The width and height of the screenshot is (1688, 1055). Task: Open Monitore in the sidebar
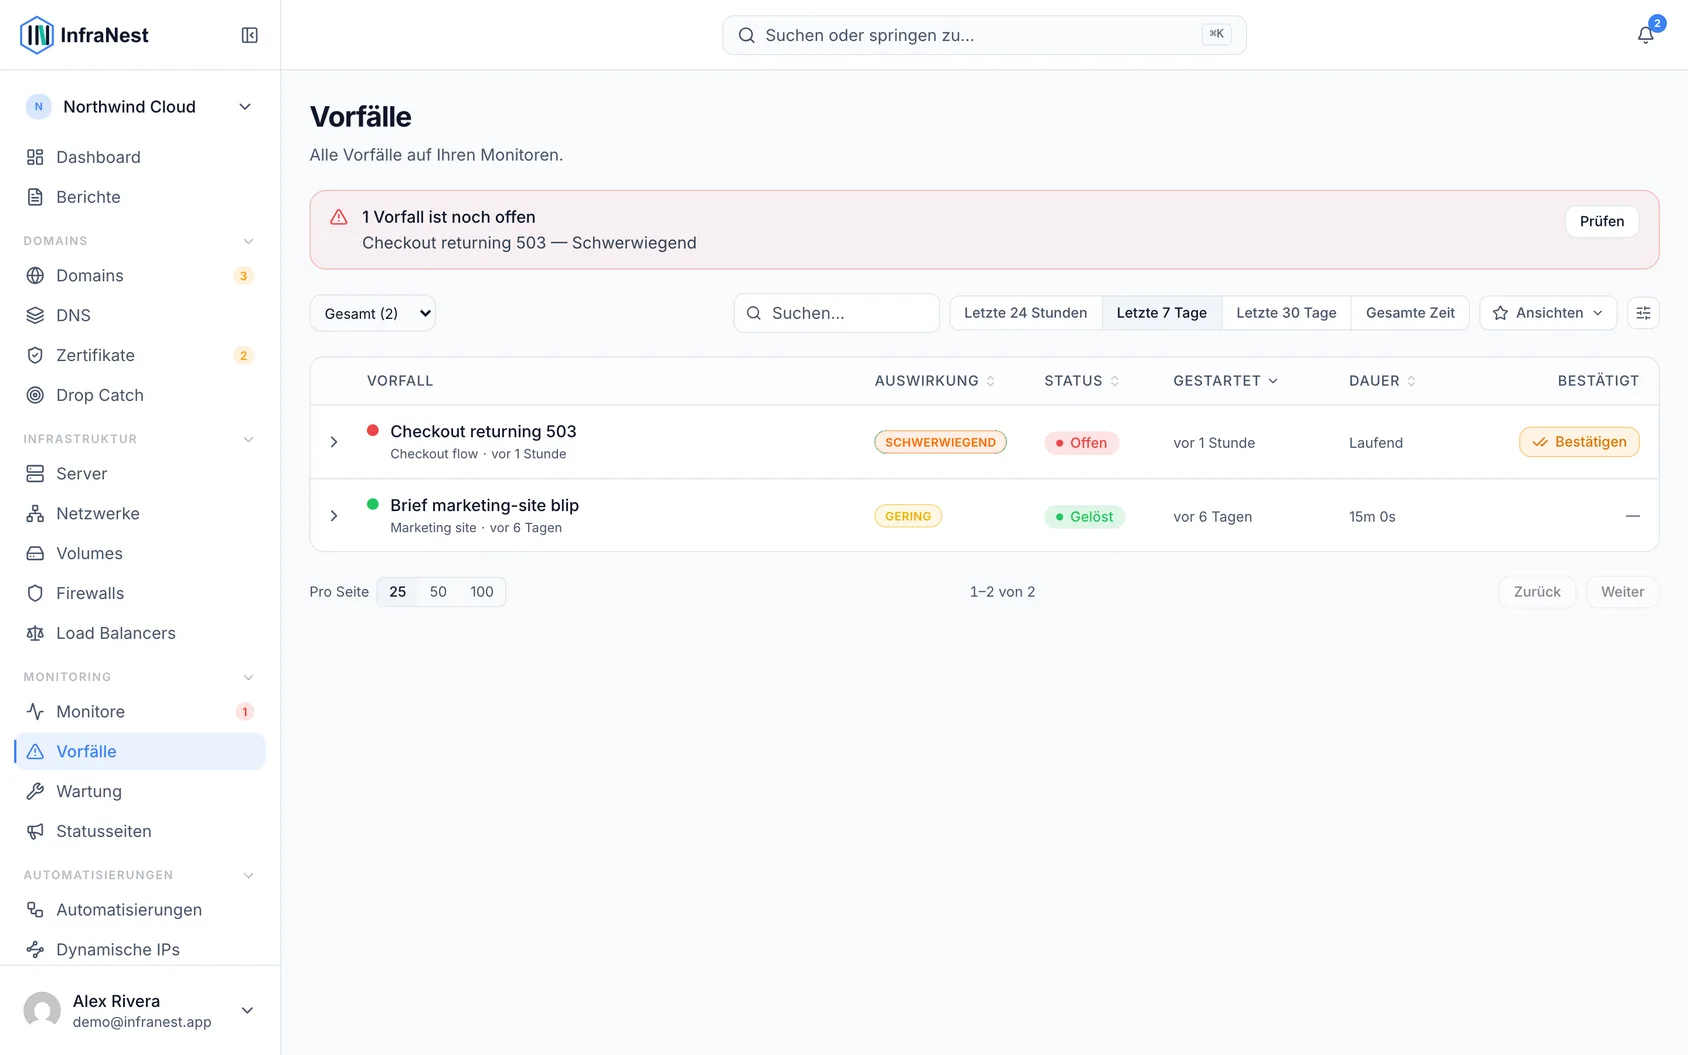[x=140, y=711]
